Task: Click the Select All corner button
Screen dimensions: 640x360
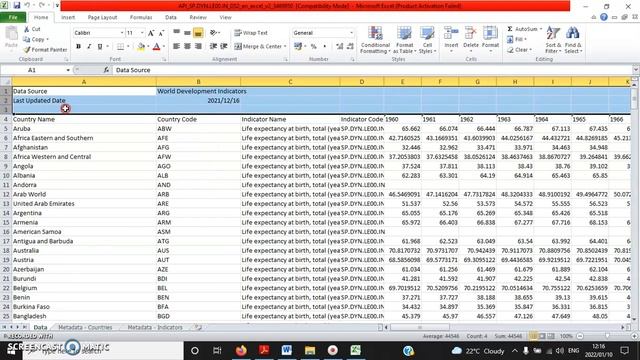Action: (6, 82)
